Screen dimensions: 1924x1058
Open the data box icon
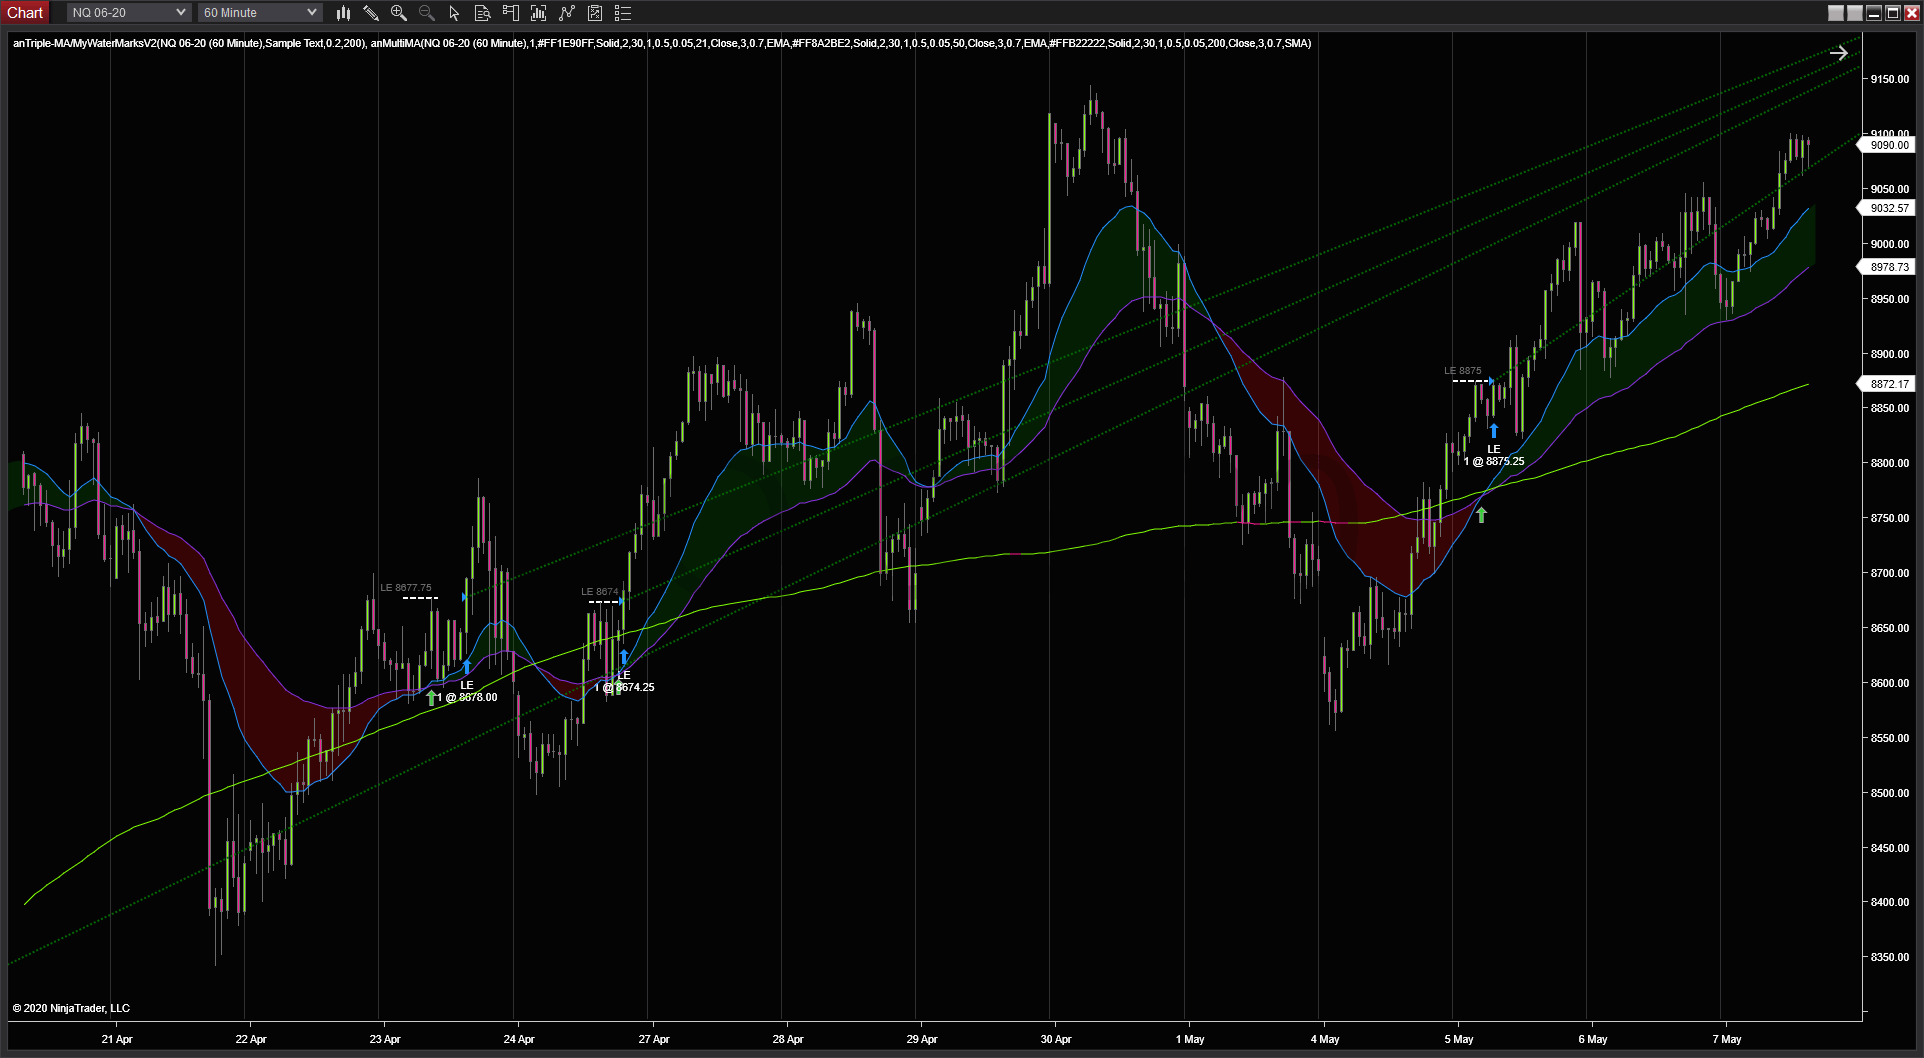click(483, 13)
